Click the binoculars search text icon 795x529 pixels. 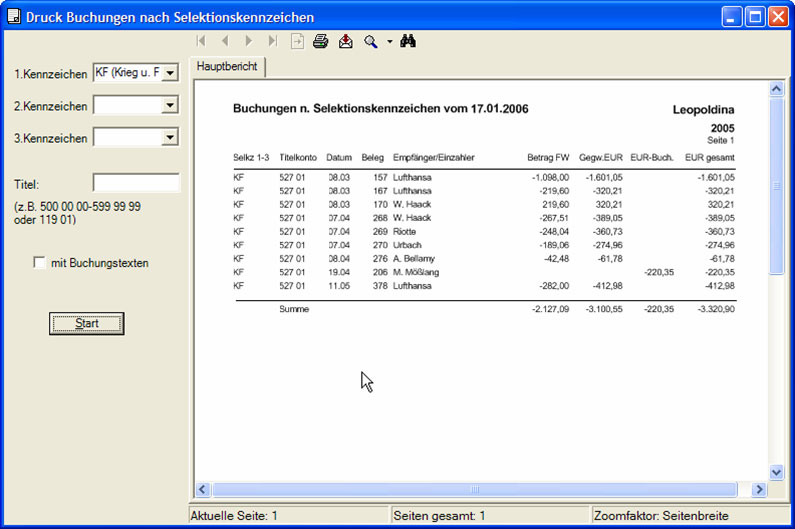[407, 41]
